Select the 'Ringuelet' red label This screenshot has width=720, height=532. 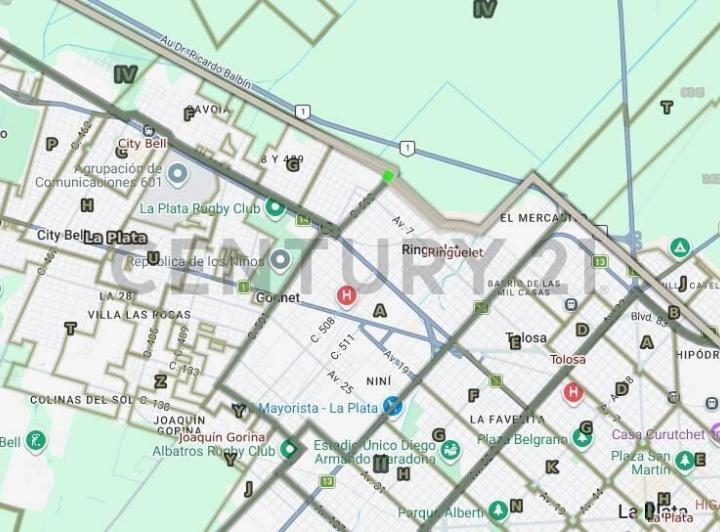456,252
